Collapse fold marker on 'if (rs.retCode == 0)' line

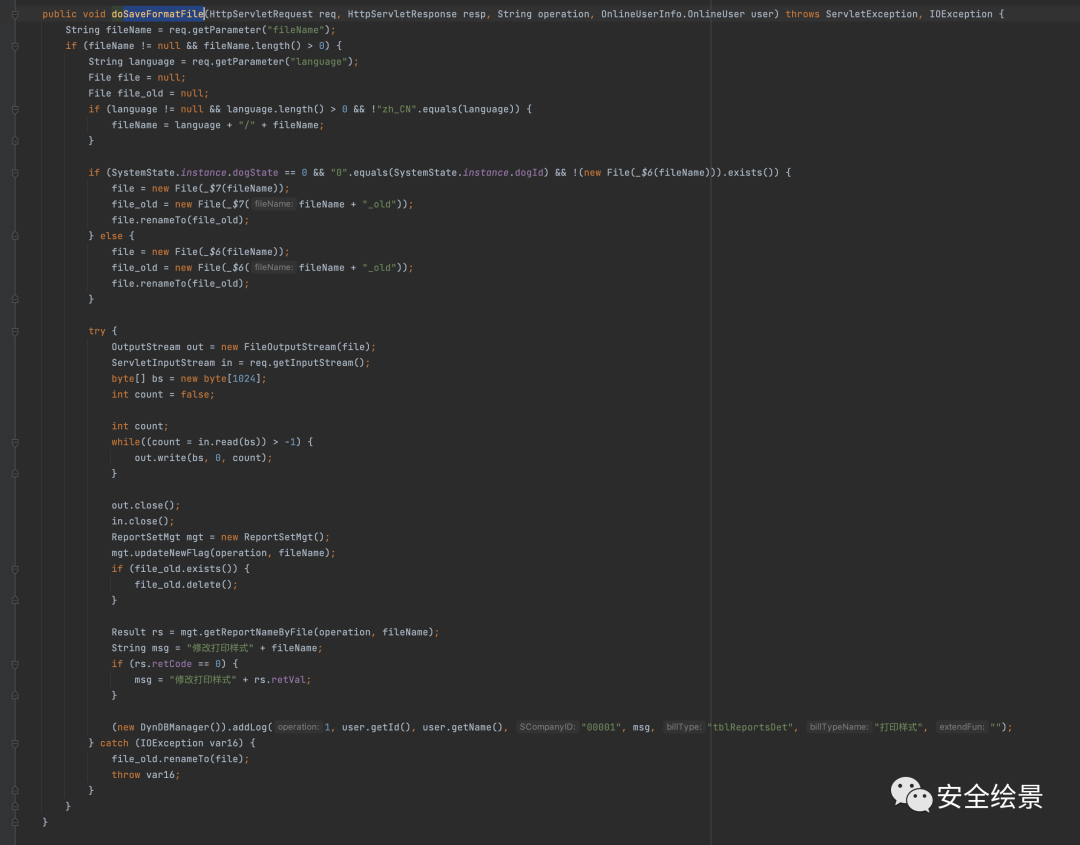click(15, 664)
